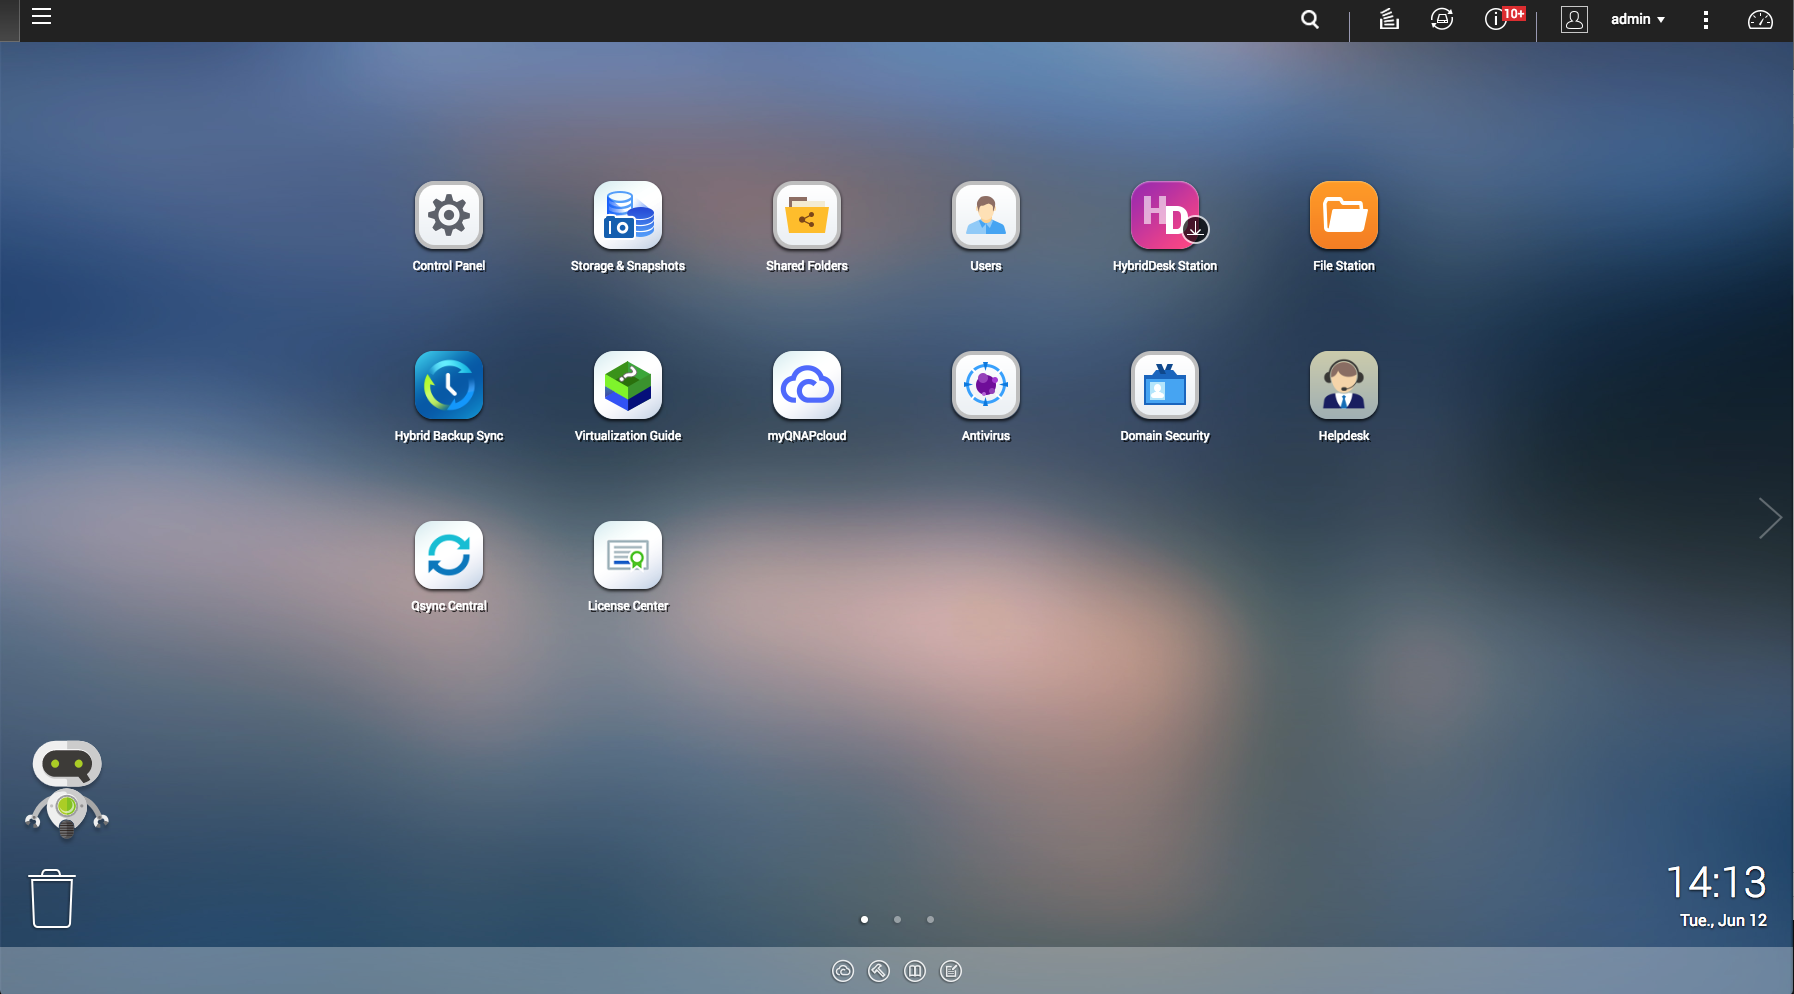Open the dashboard gauge icon

(x=1759, y=20)
